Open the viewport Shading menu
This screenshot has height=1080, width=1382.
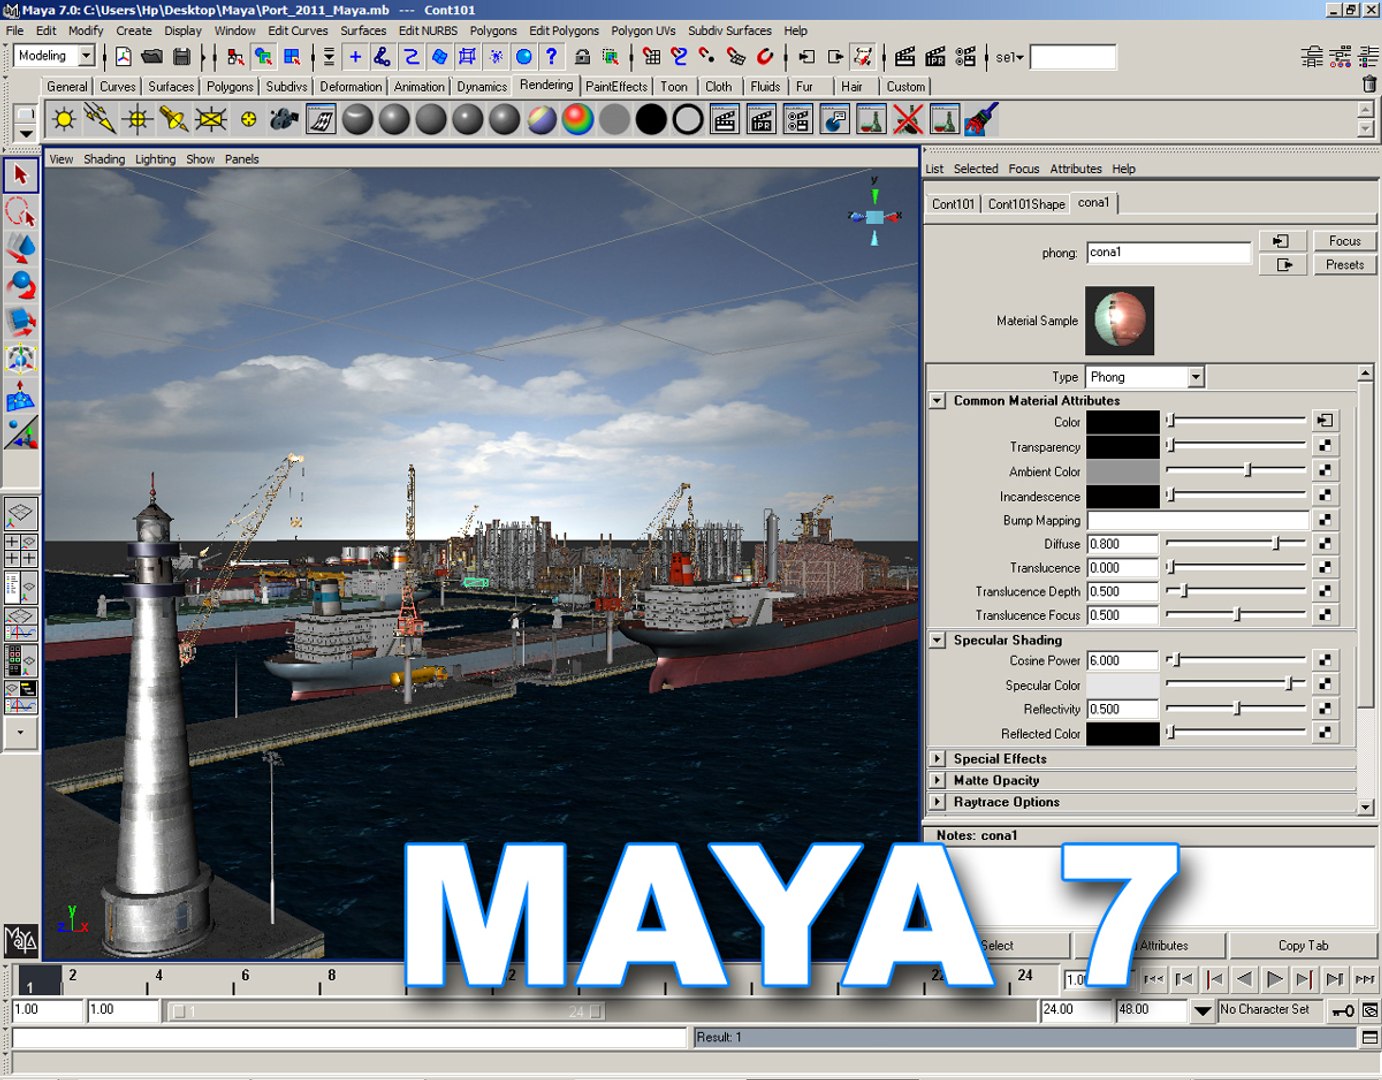pyautogui.click(x=104, y=159)
